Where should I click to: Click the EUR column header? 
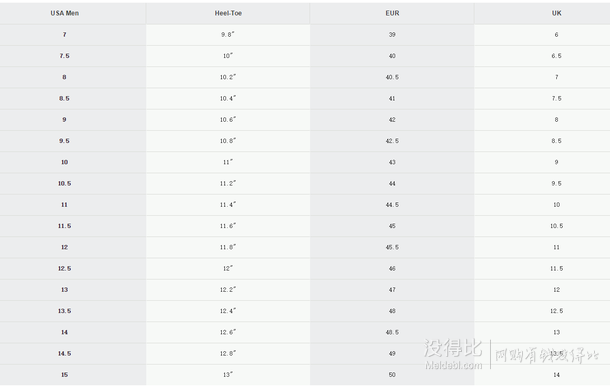392,14
